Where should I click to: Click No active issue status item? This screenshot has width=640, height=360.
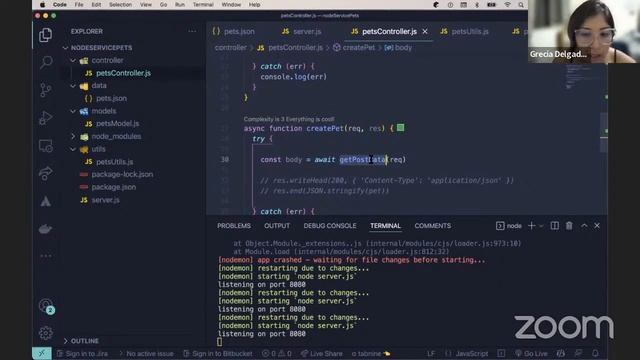146,353
